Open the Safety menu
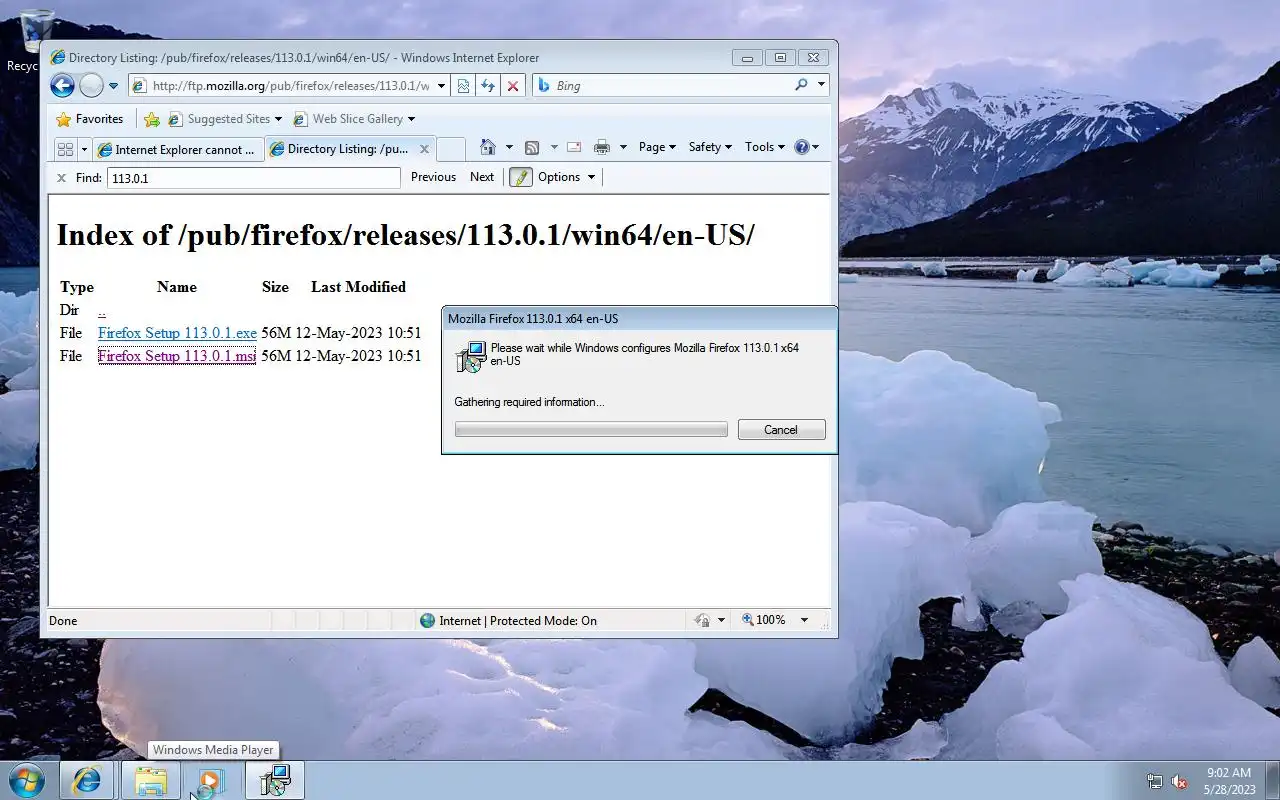1280x800 pixels. [710, 147]
